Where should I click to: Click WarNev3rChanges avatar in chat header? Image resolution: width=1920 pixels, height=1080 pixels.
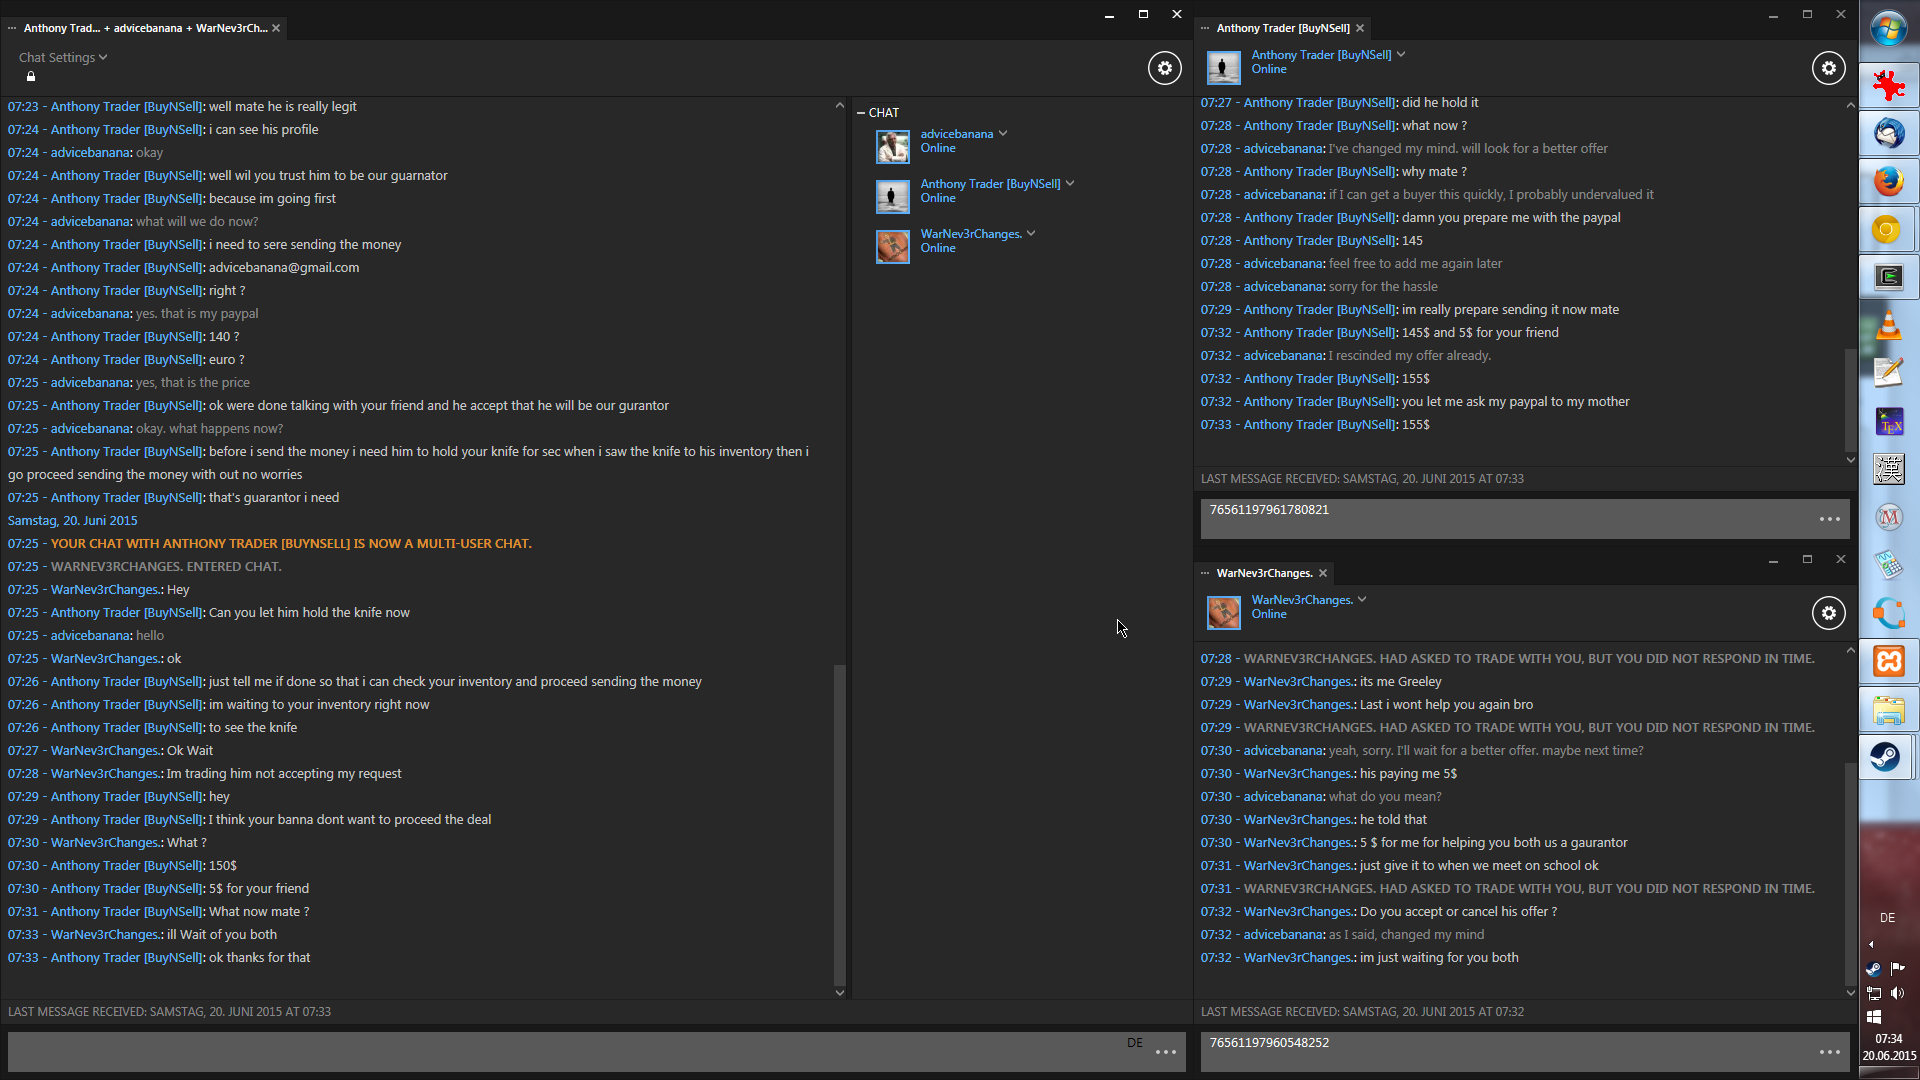(x=1223, y=612)
